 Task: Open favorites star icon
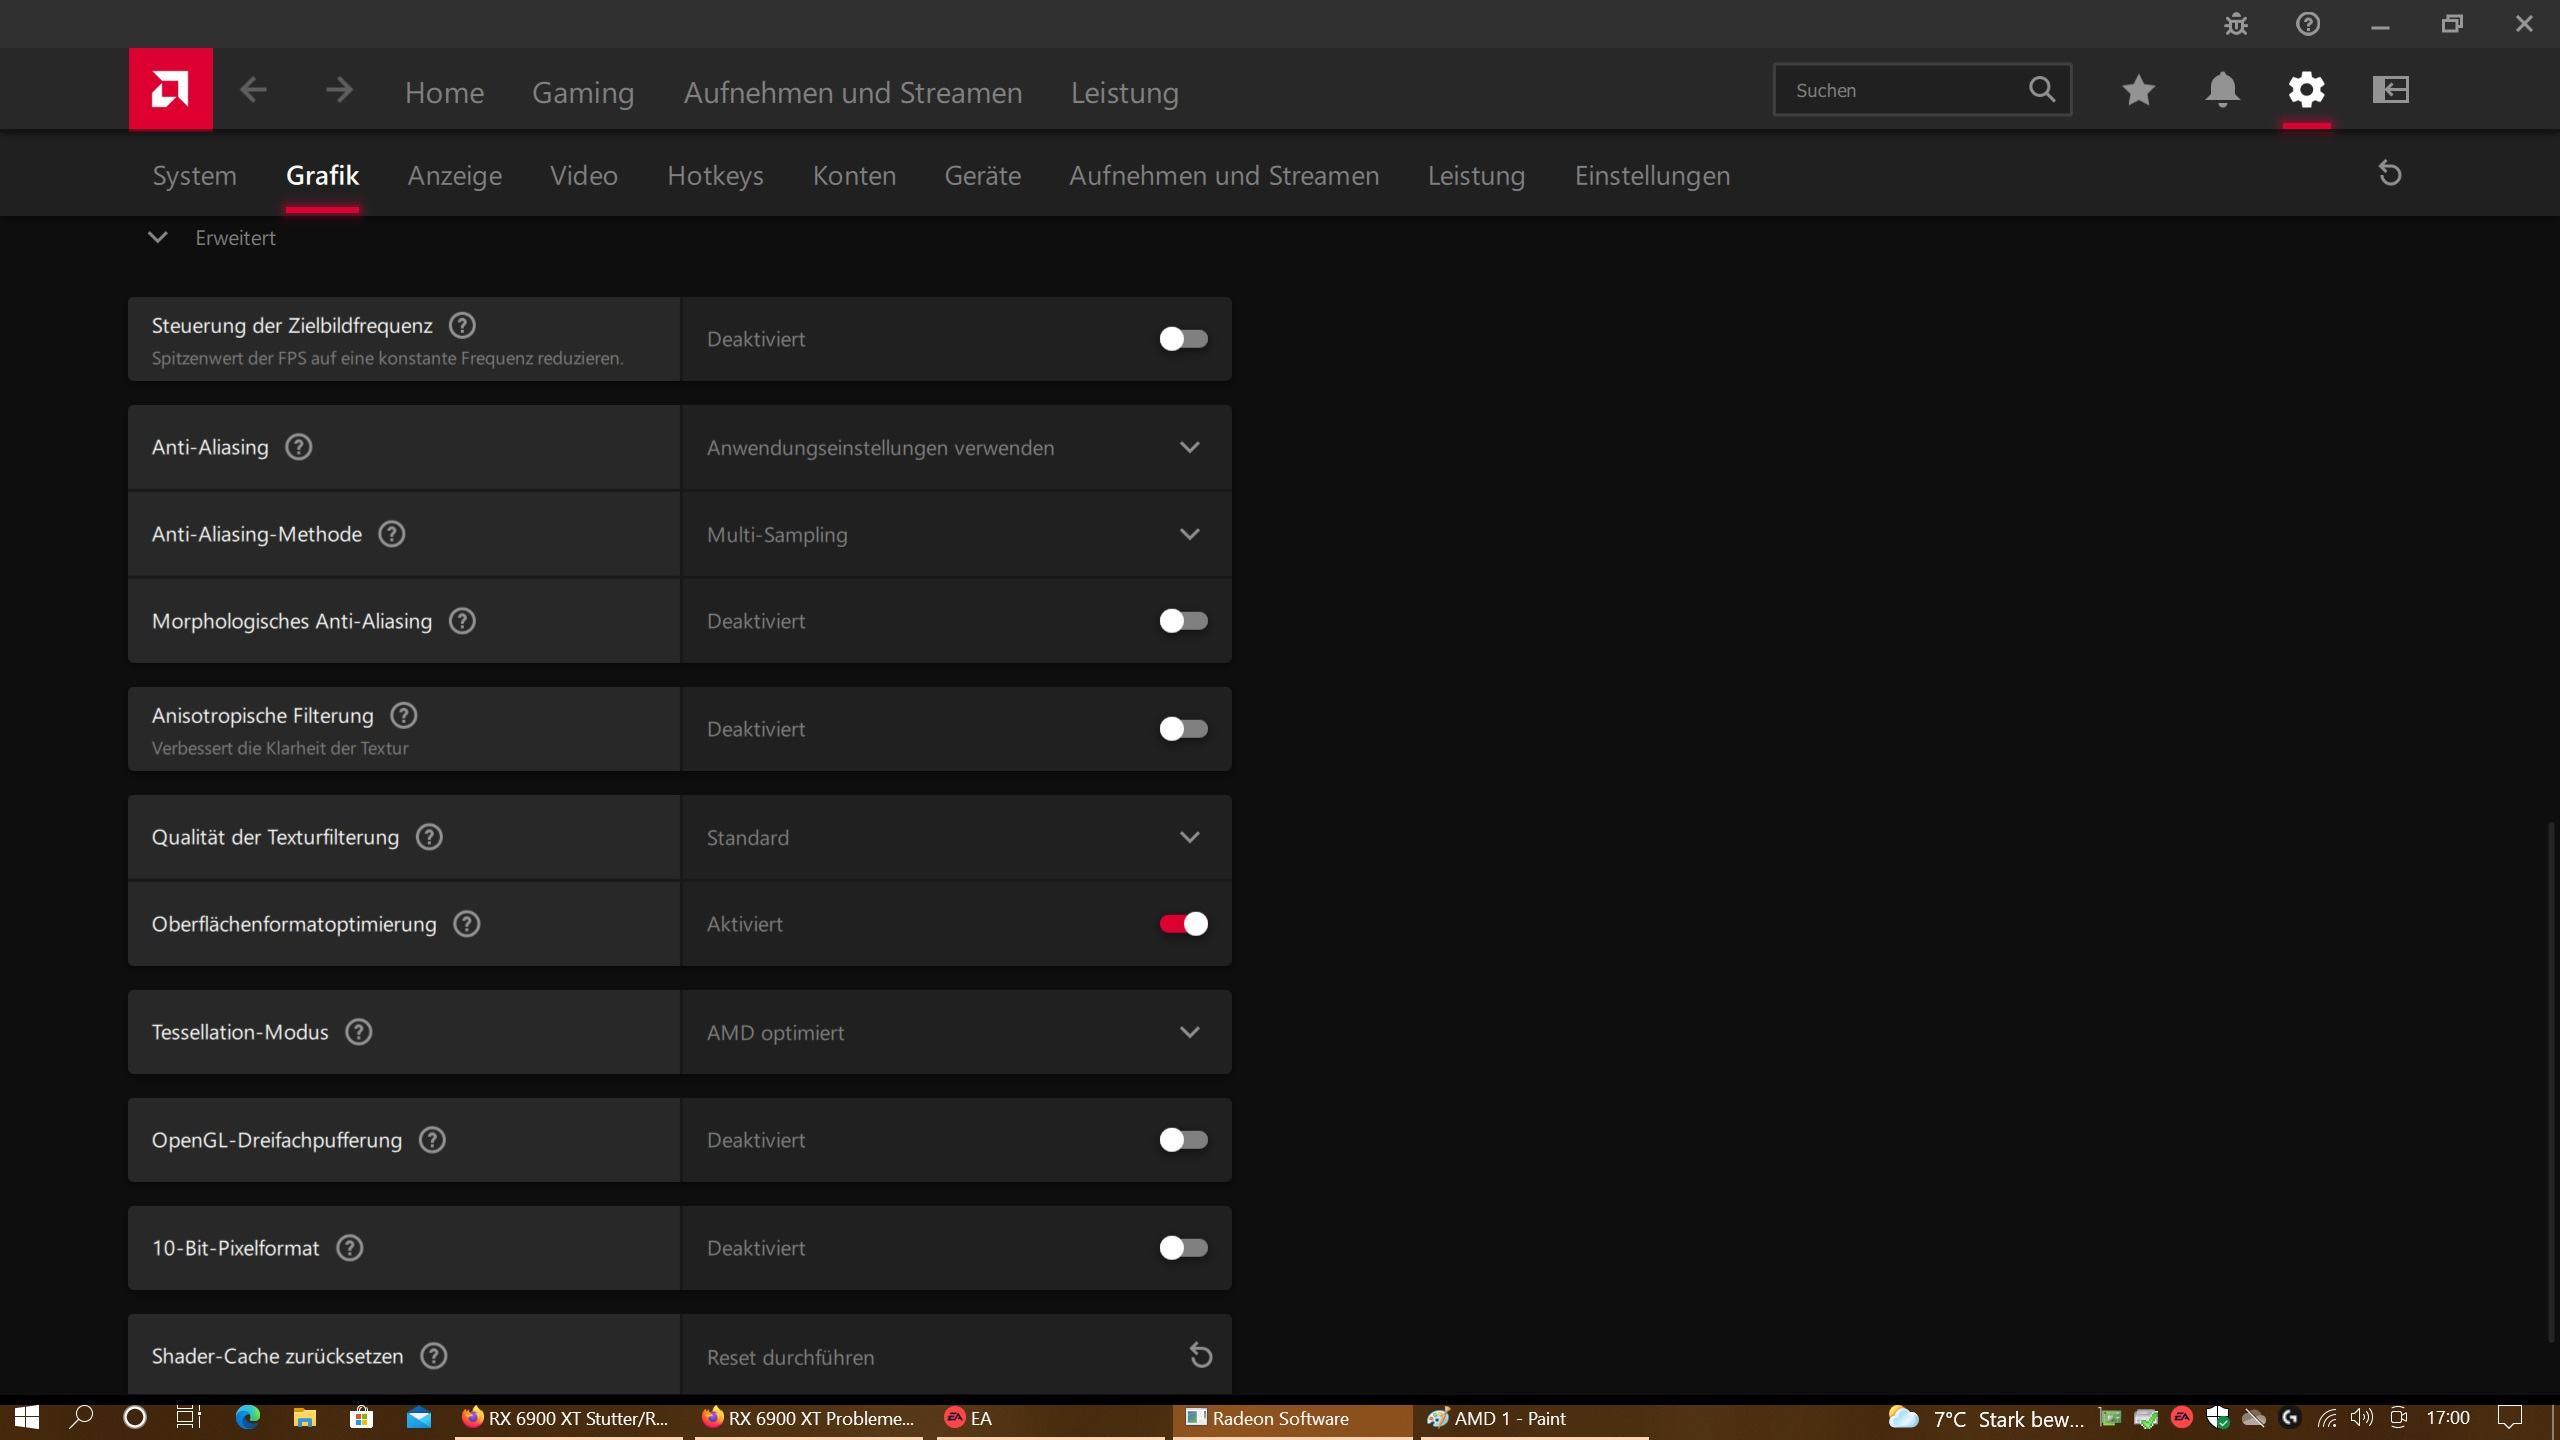(x=2138, y=90)
